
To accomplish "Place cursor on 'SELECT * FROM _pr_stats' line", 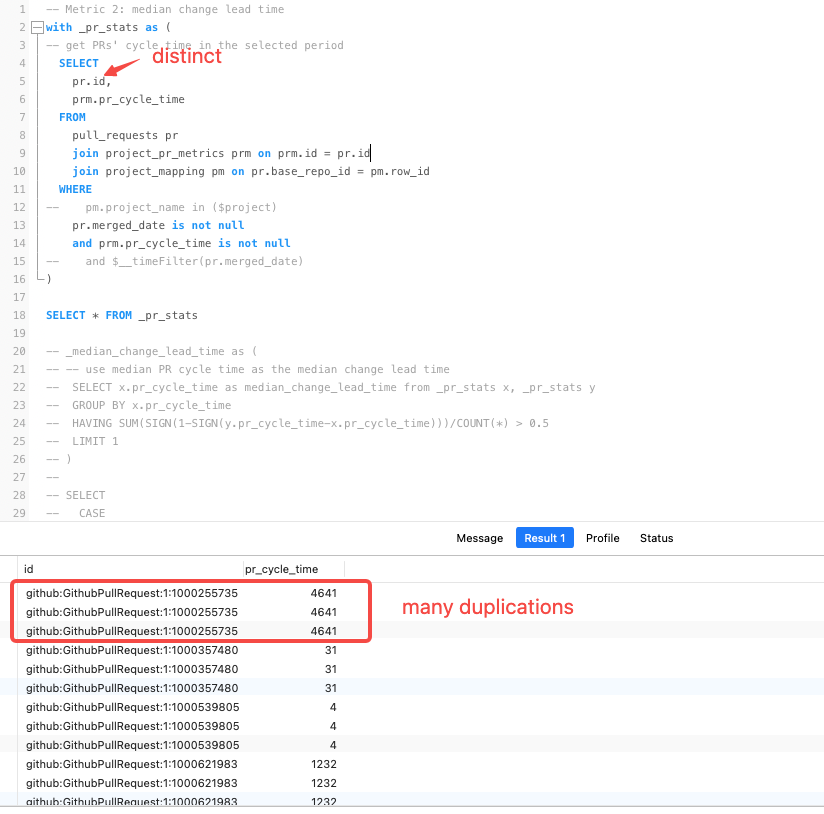I will [x=122, y=315].
